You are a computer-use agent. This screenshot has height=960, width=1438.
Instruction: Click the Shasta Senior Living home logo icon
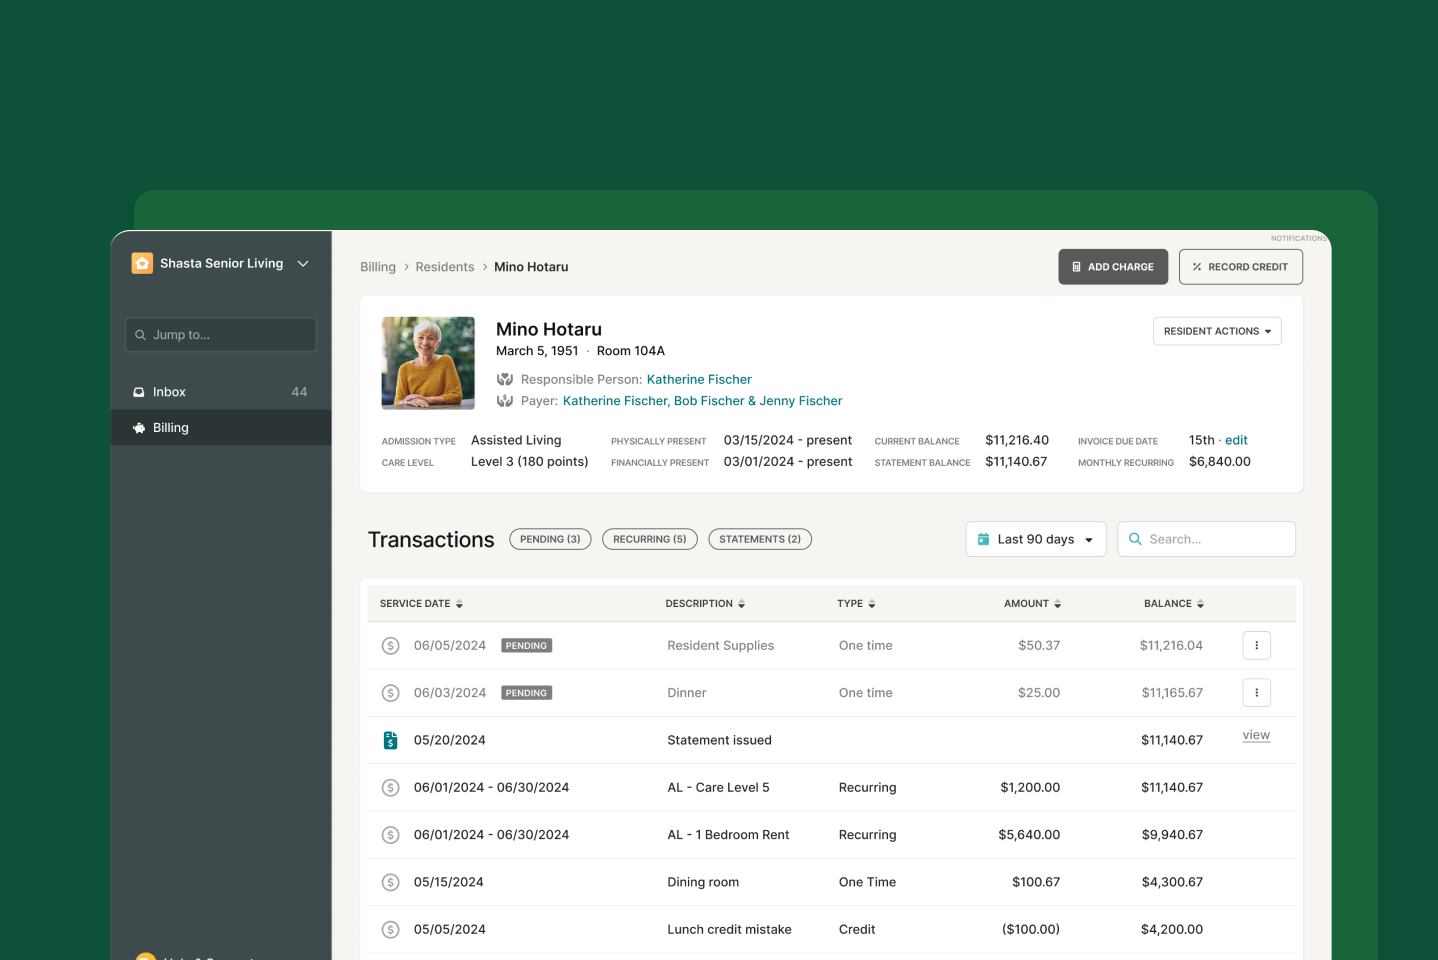click(142, 263)
